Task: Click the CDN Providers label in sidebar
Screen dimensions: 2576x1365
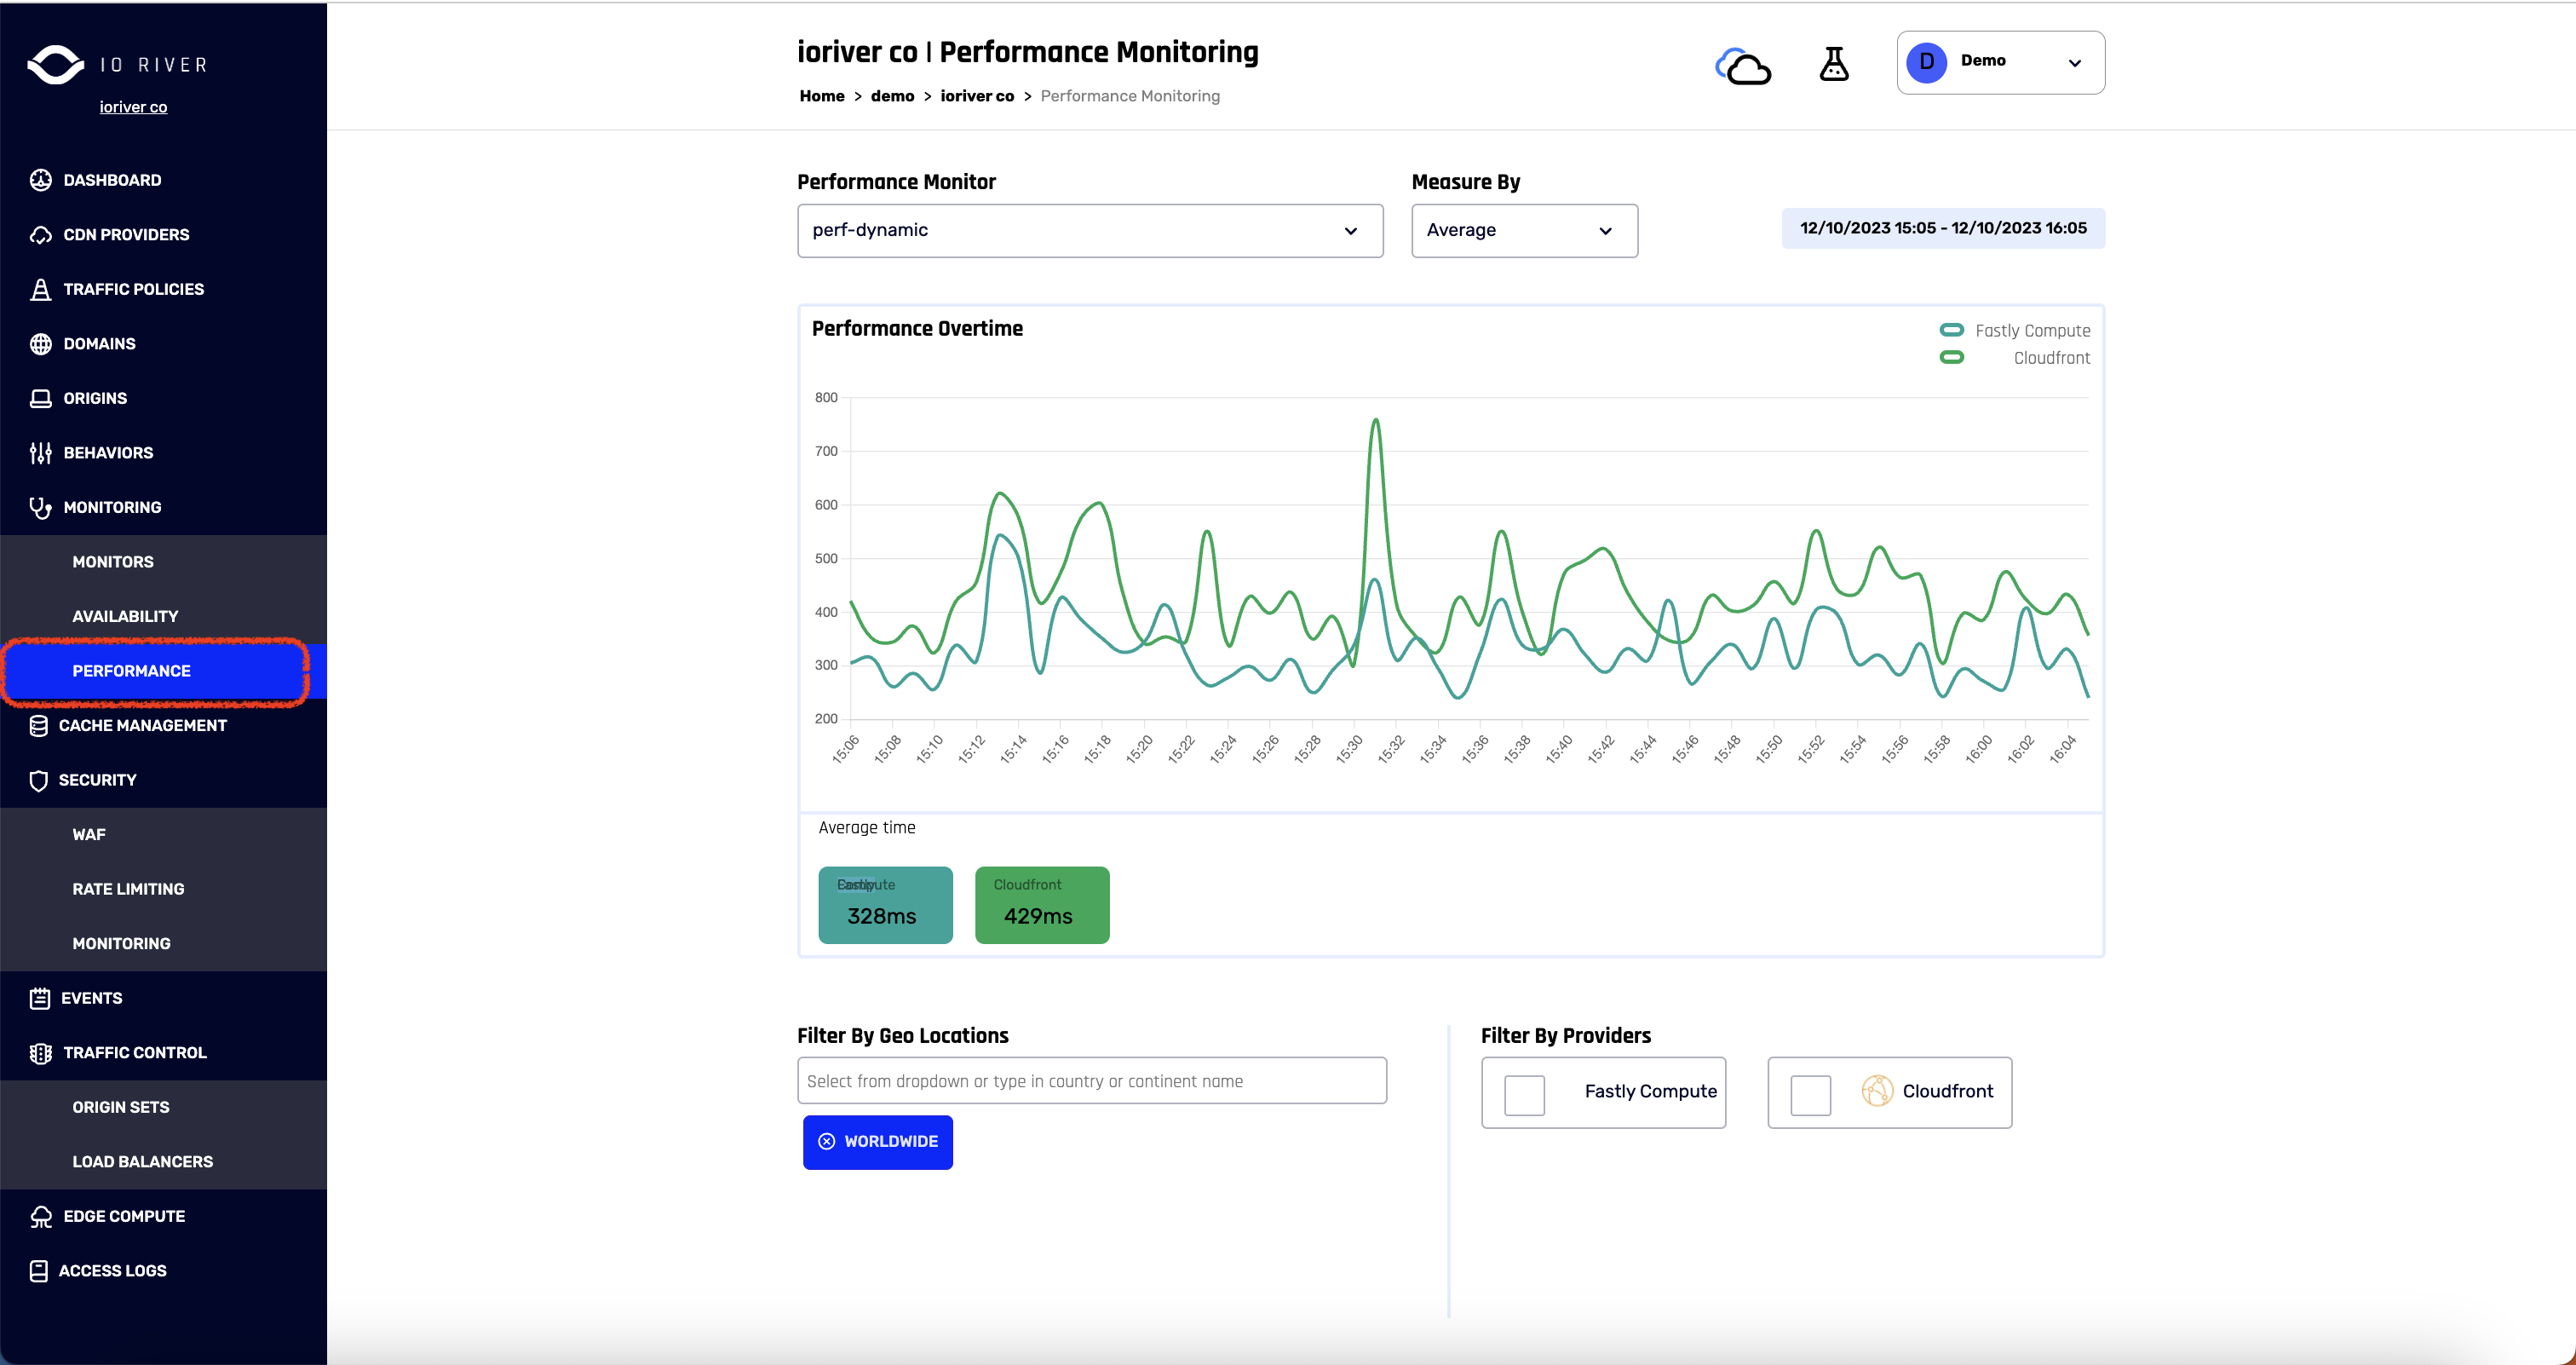Action: [126, 235]
